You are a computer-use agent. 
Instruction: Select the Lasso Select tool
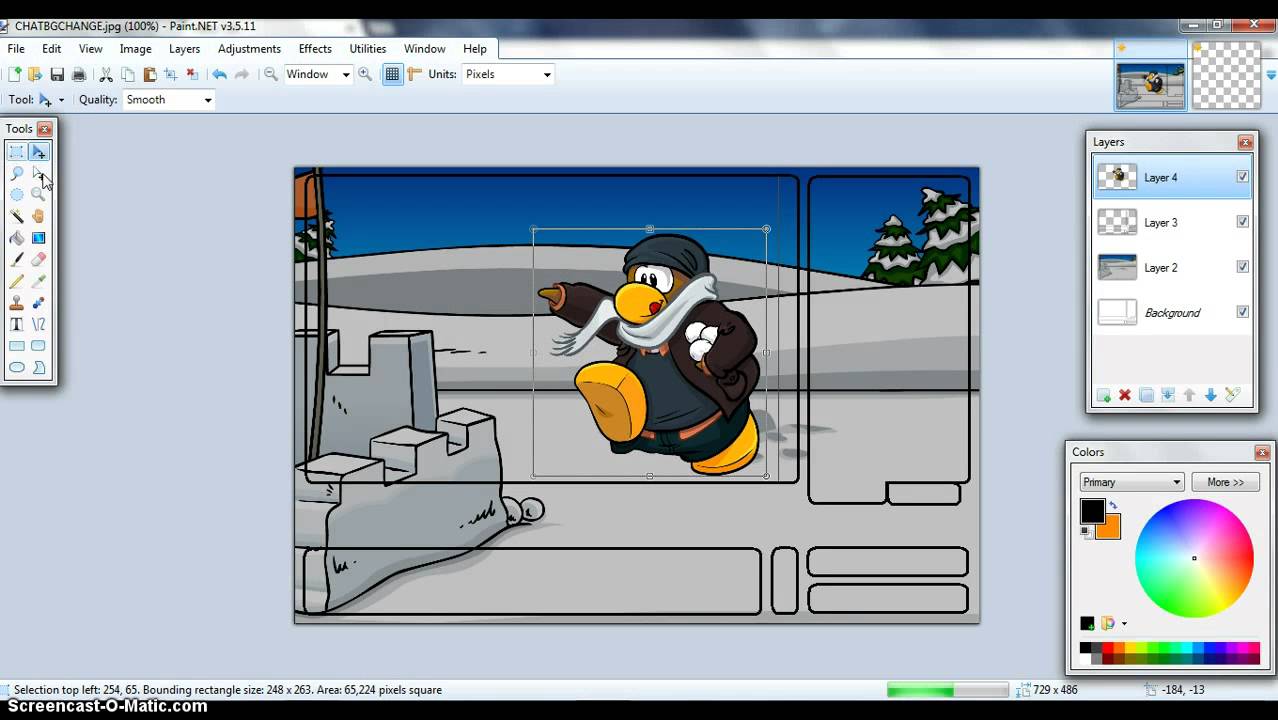click(x=17, y=173)
